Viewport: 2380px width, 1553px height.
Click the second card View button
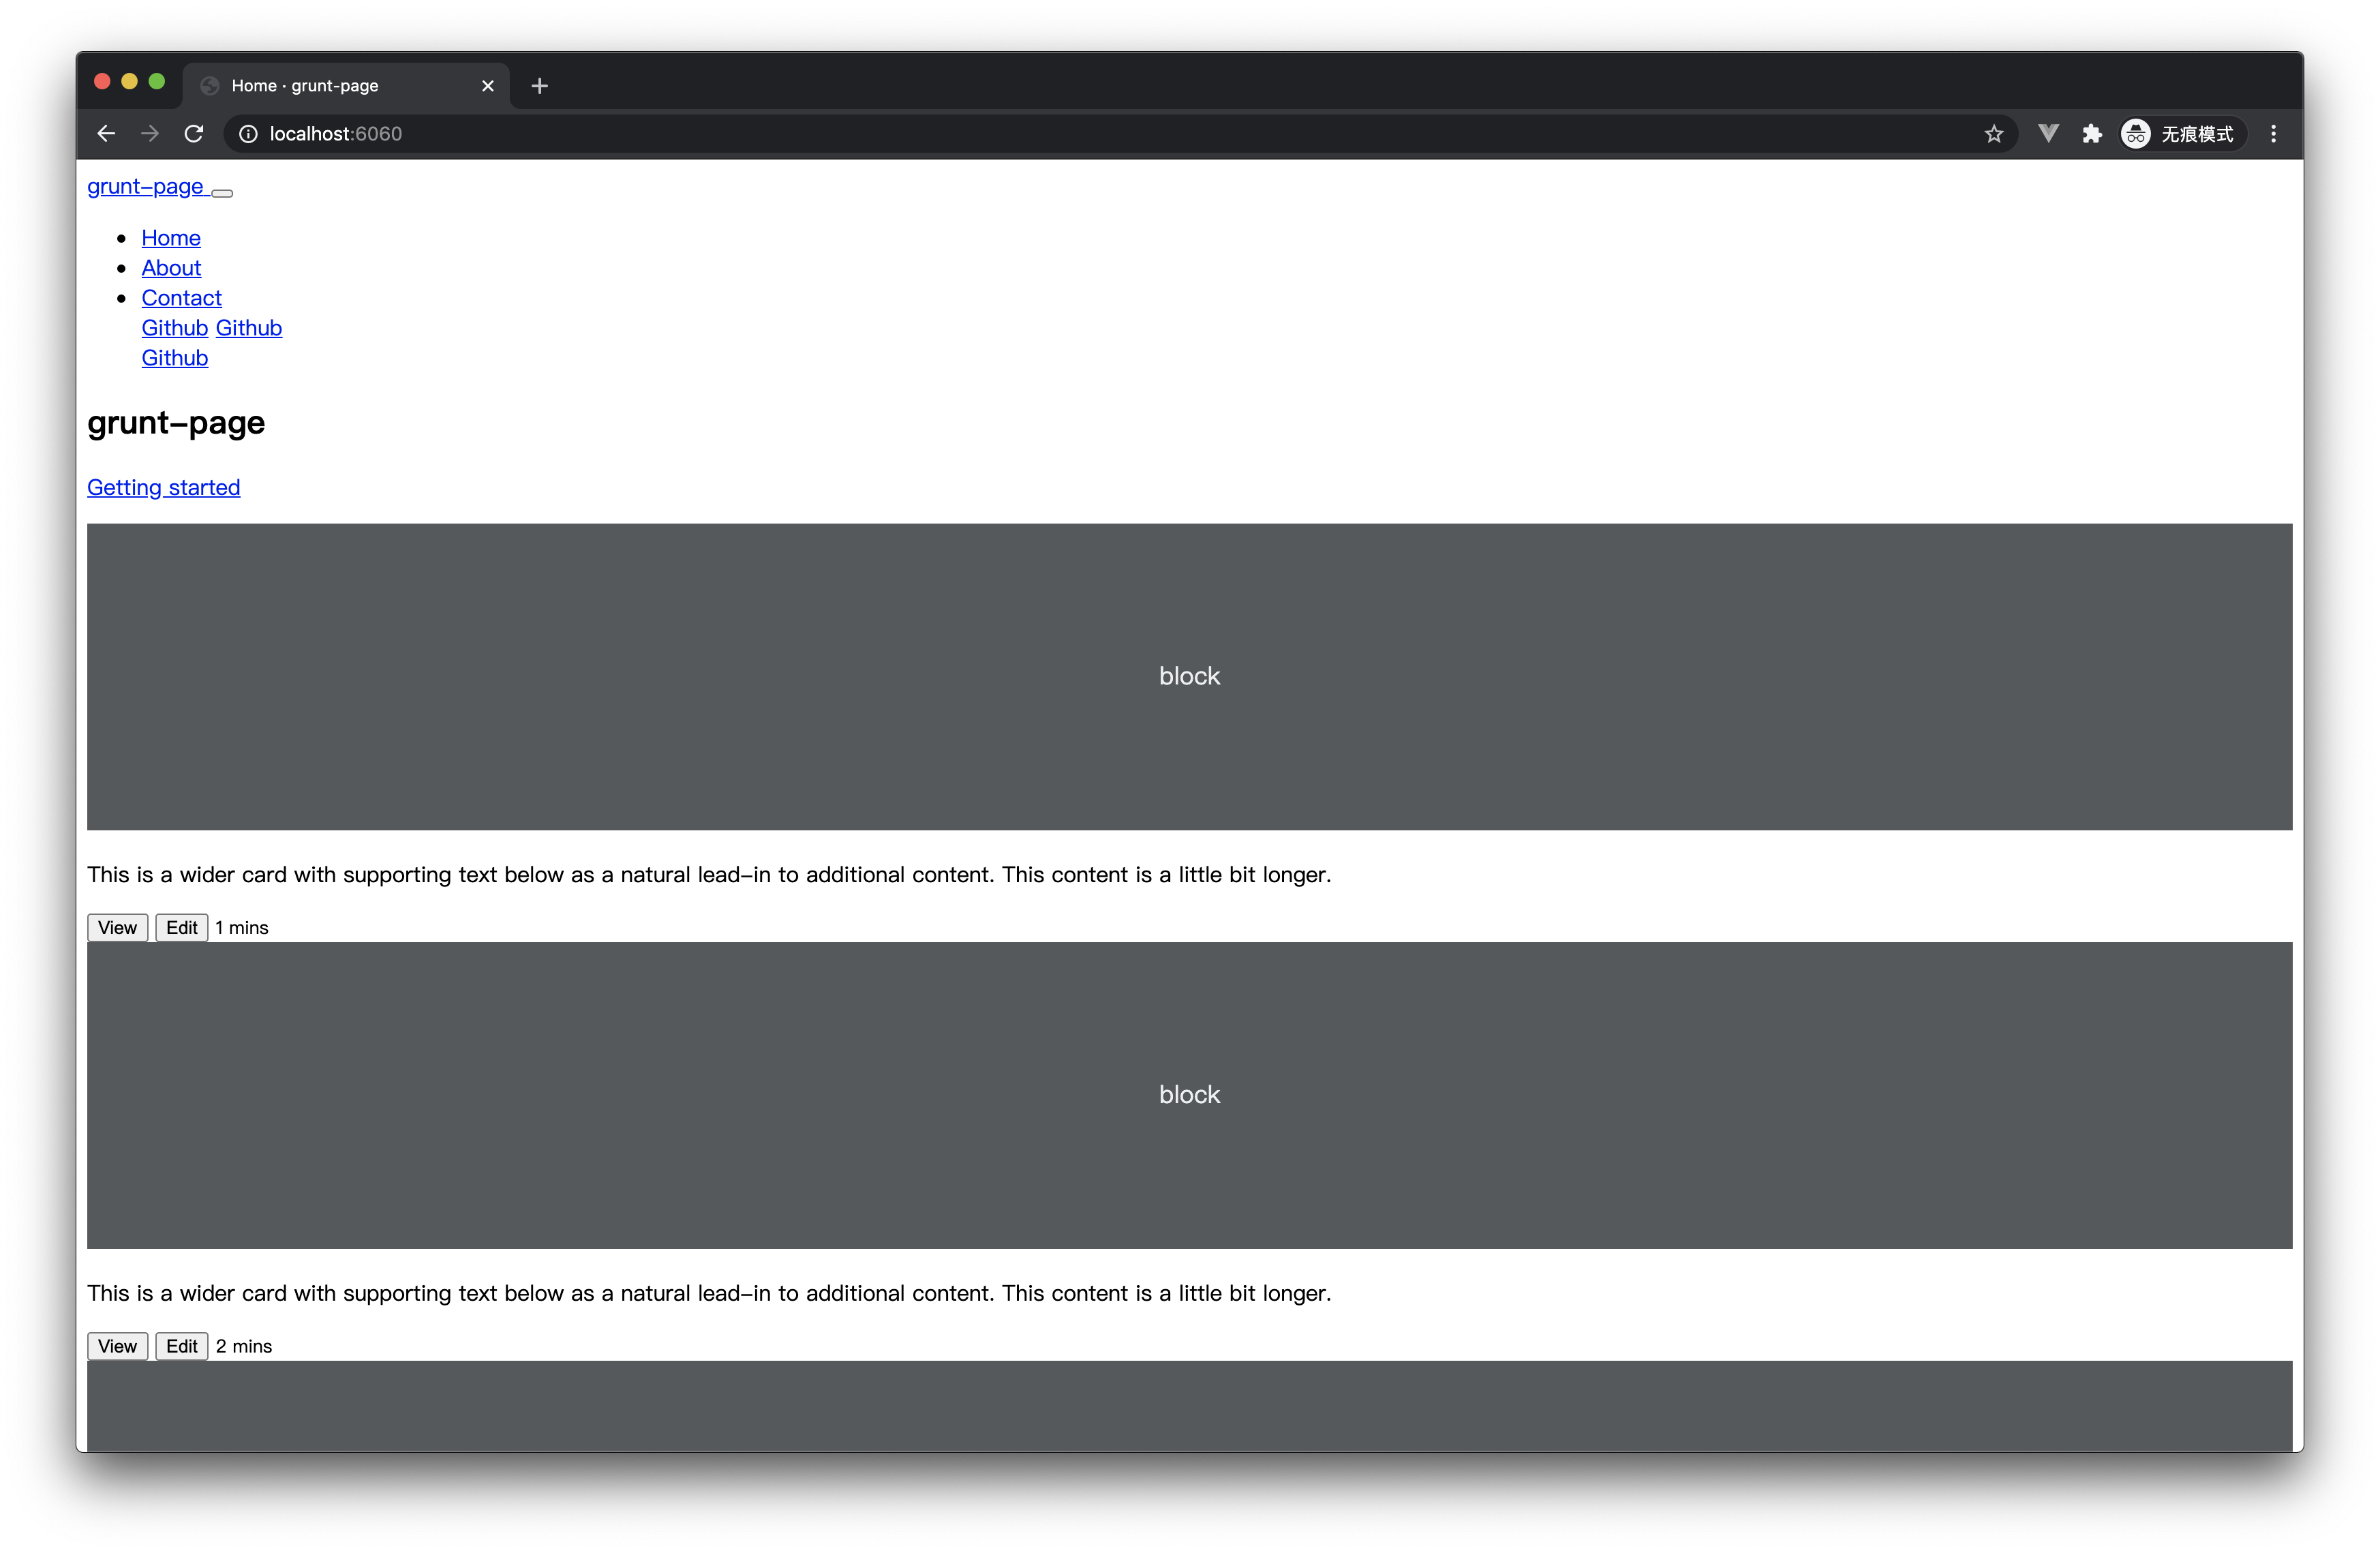117,1345
